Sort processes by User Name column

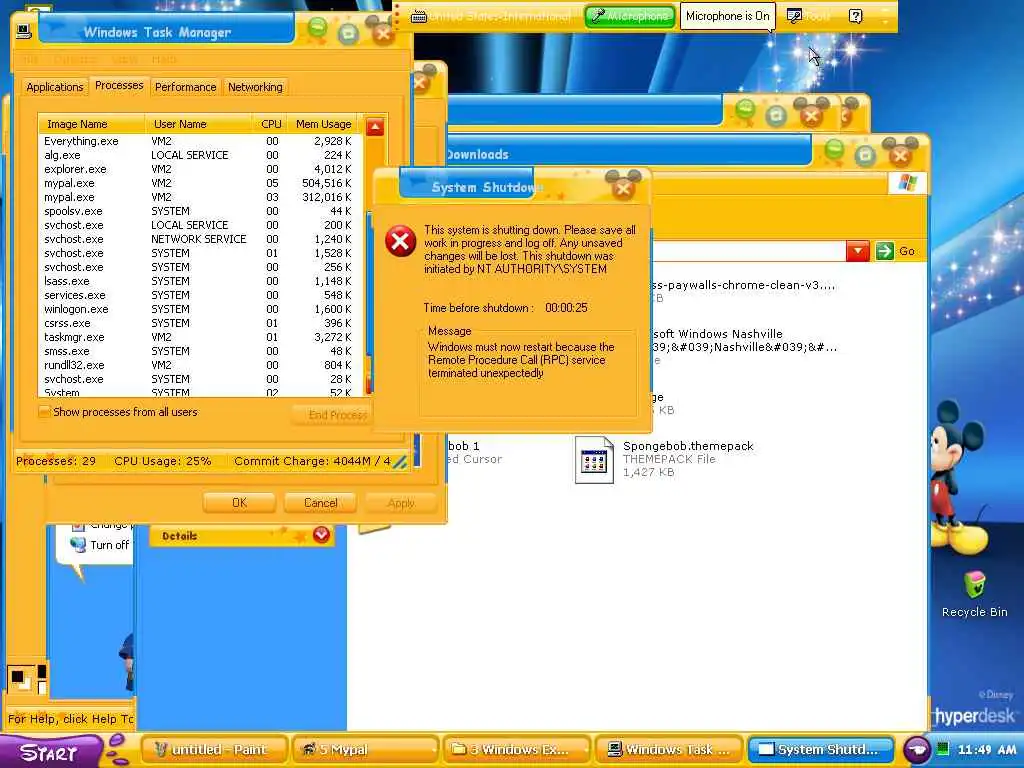click(199, 123)
